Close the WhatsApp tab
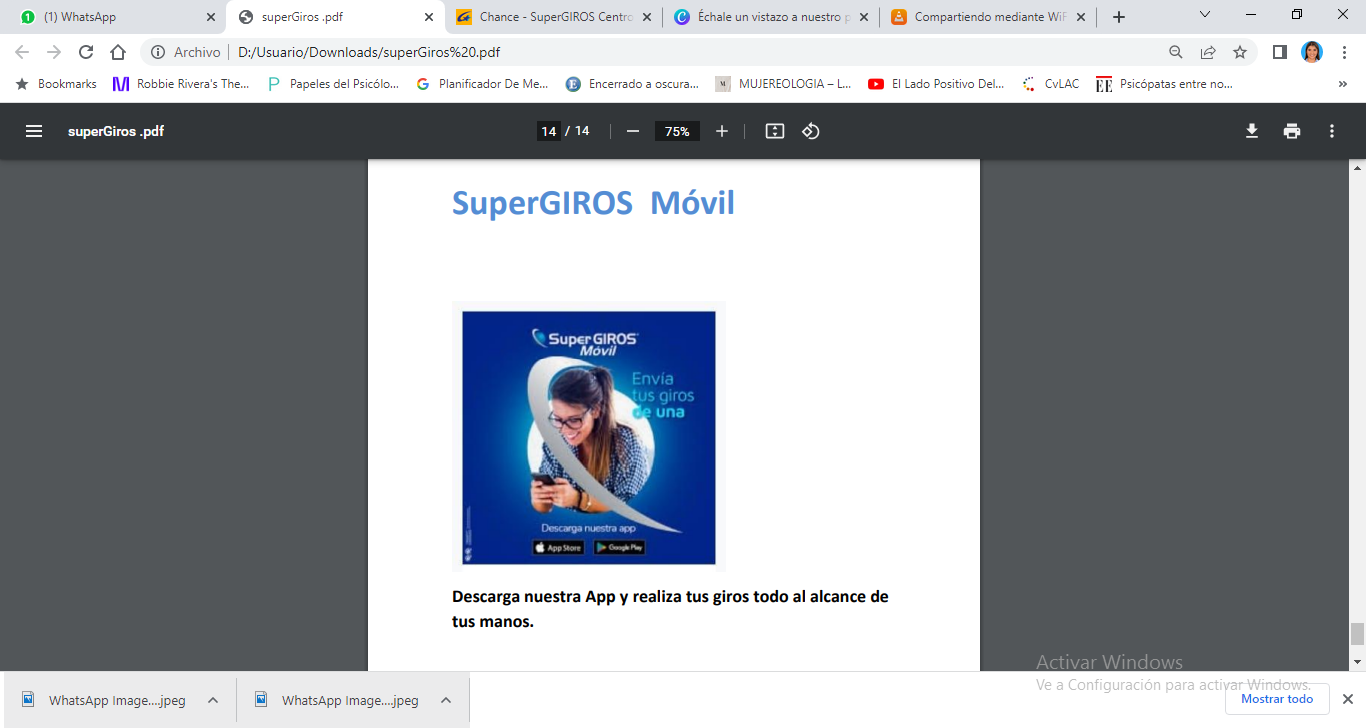Image resolution: width=1366 pixels, height=728 pixels. (x=210, y=17)
